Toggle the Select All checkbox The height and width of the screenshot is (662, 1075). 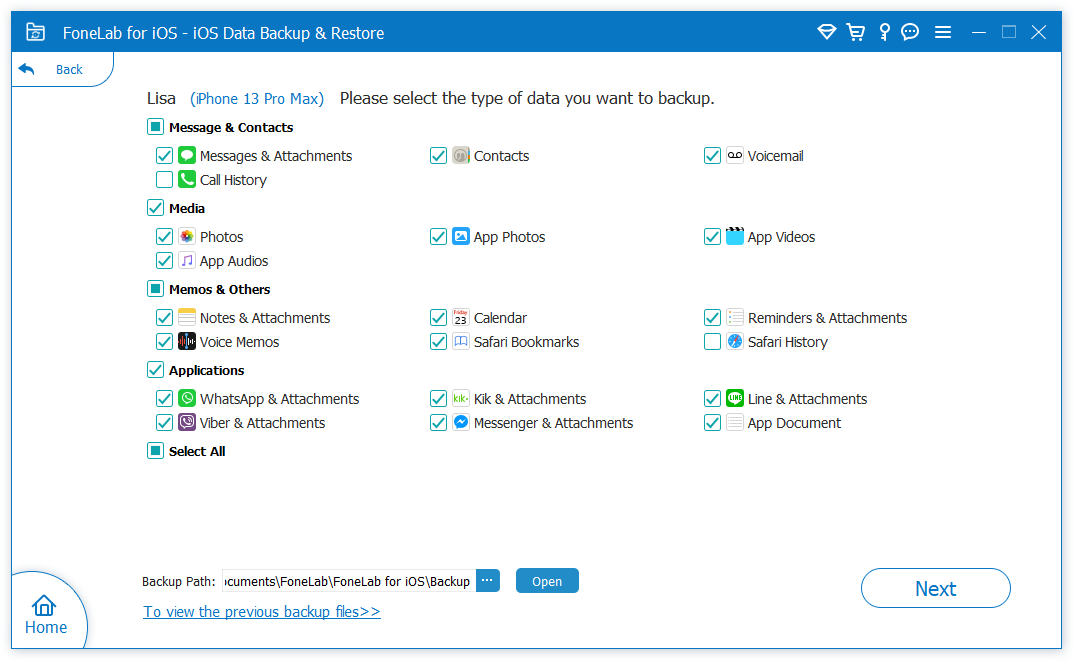(x=155, y=451)
